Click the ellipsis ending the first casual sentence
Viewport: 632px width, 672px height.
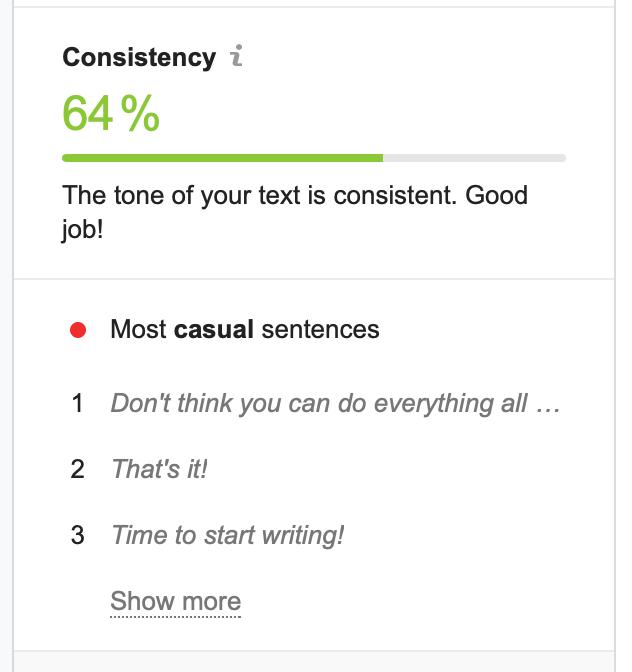click(547, 404)
